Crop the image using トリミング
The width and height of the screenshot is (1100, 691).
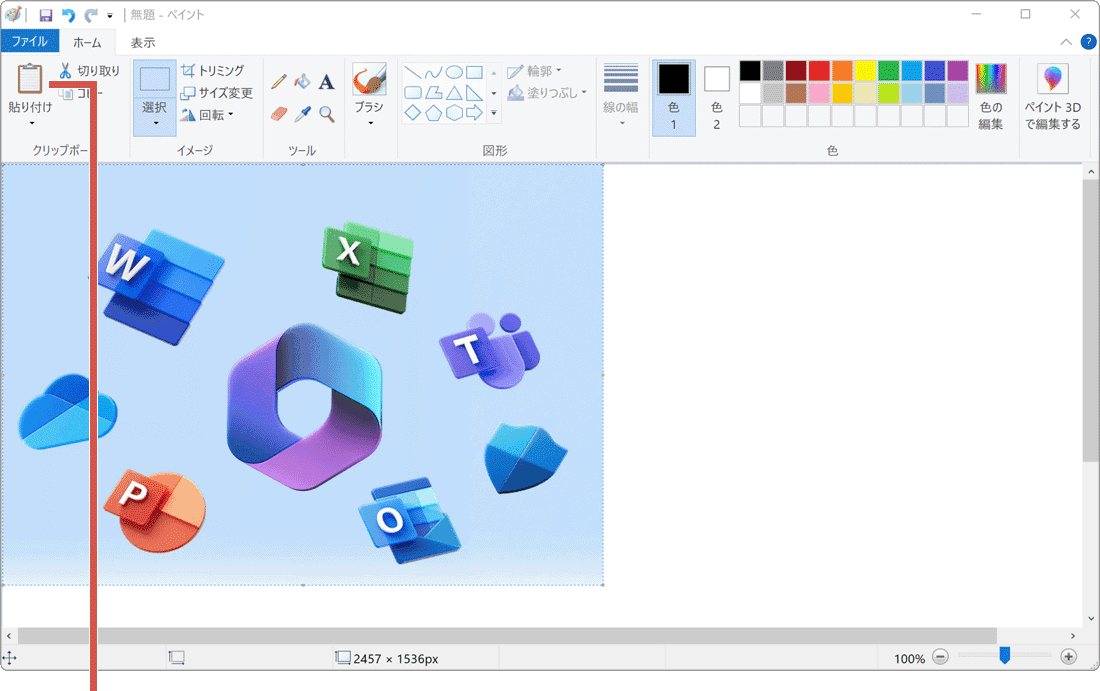(x=213, y=70)
